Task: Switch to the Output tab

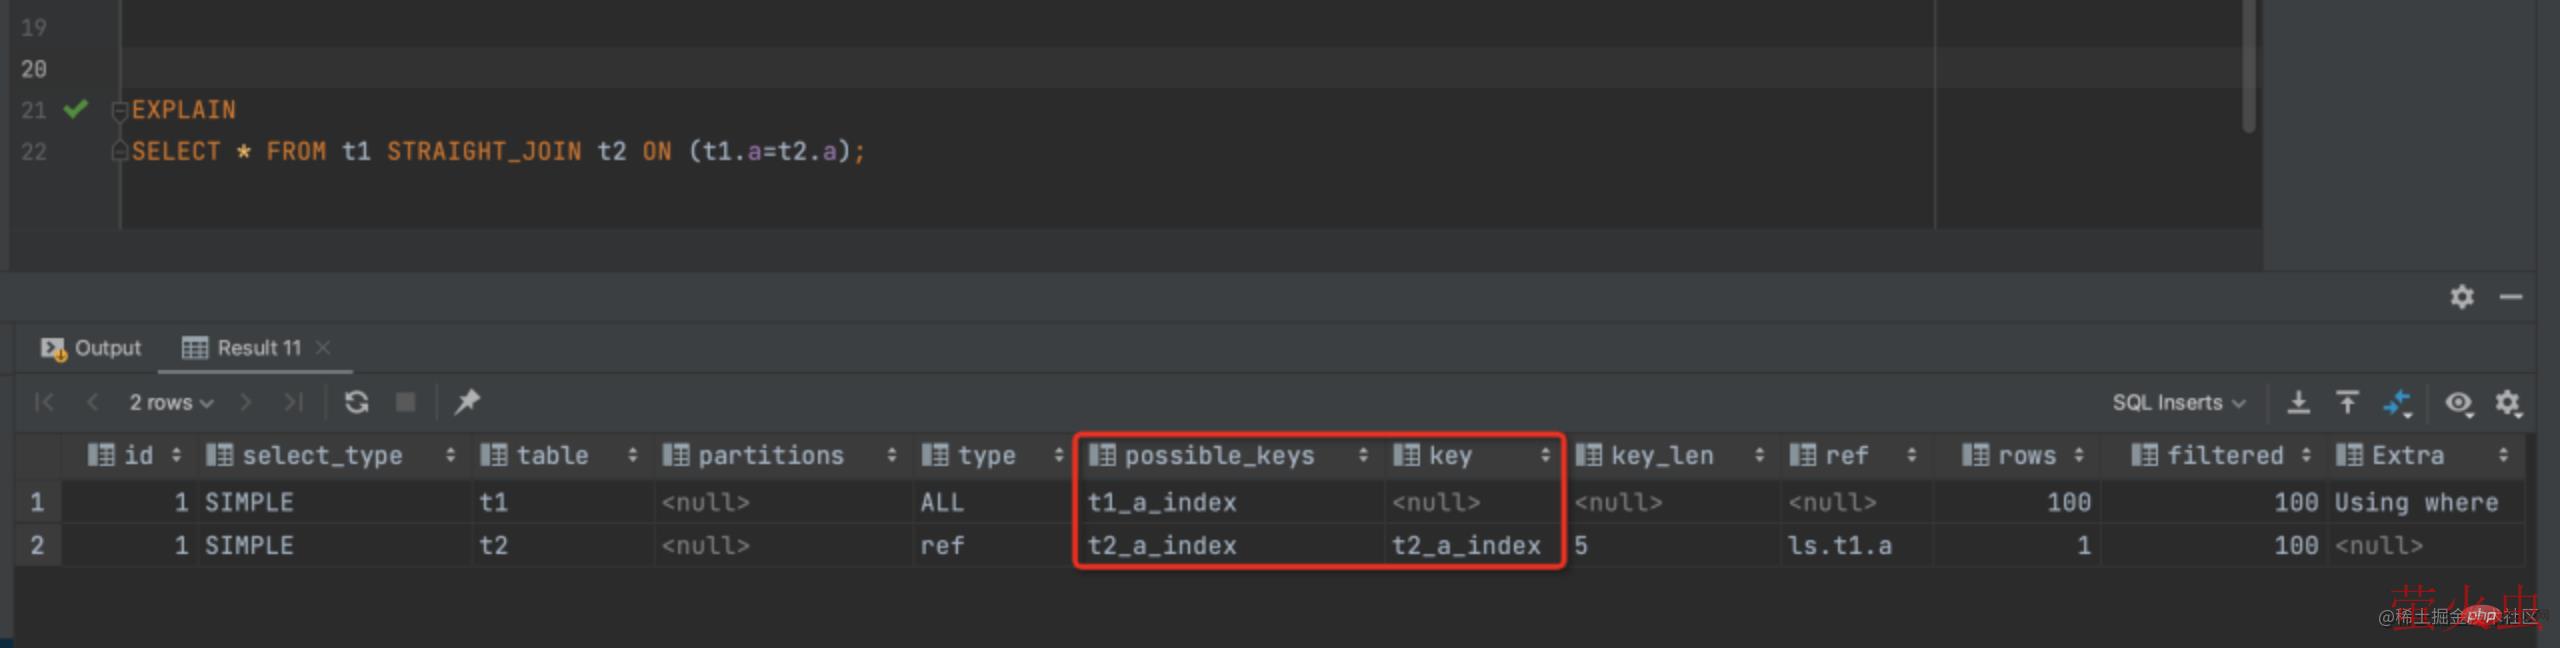Action: point(92,348)
